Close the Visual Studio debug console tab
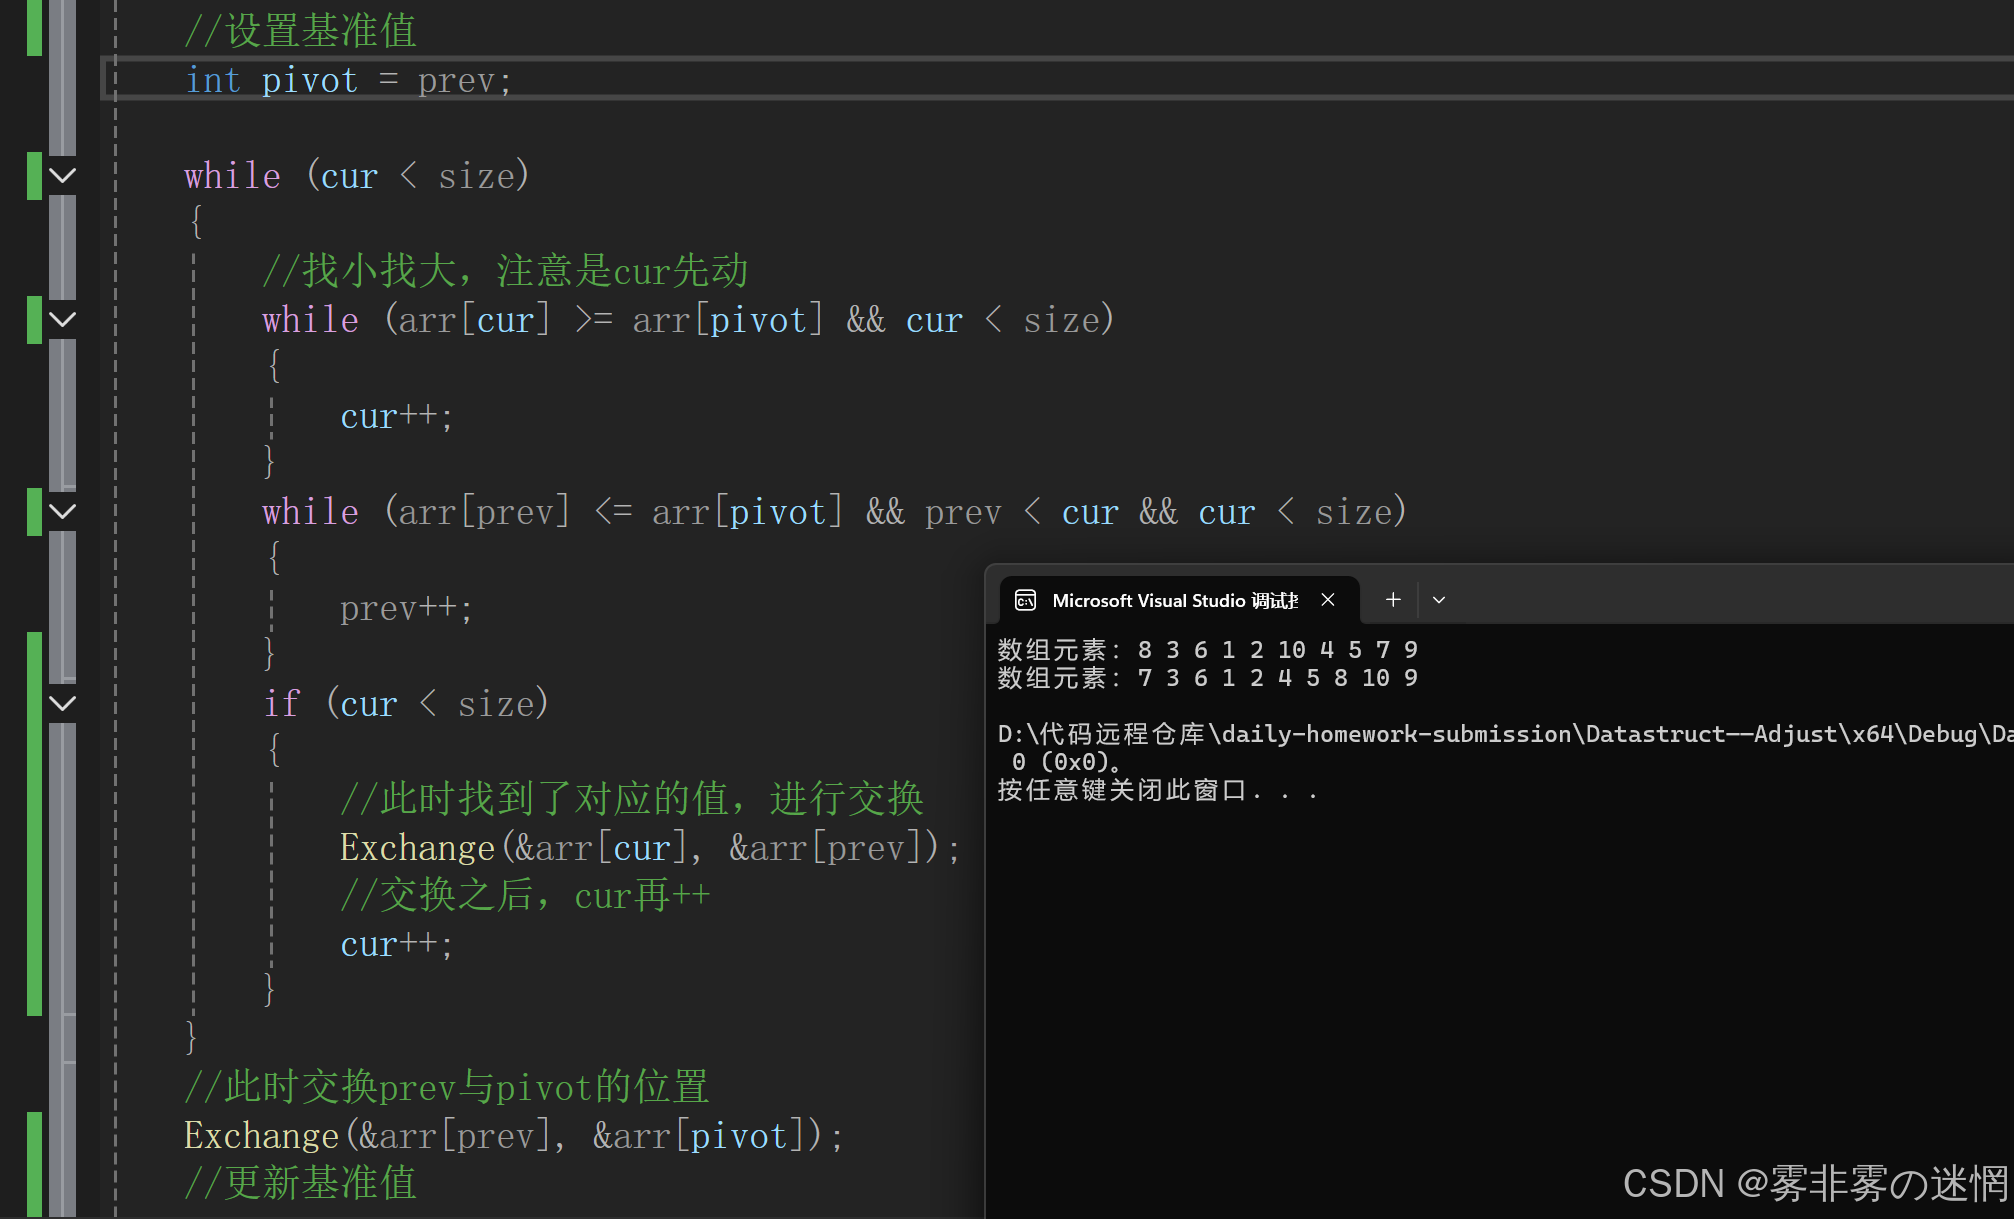Screen dimensions: 2014x1219 pos(1328,600)
